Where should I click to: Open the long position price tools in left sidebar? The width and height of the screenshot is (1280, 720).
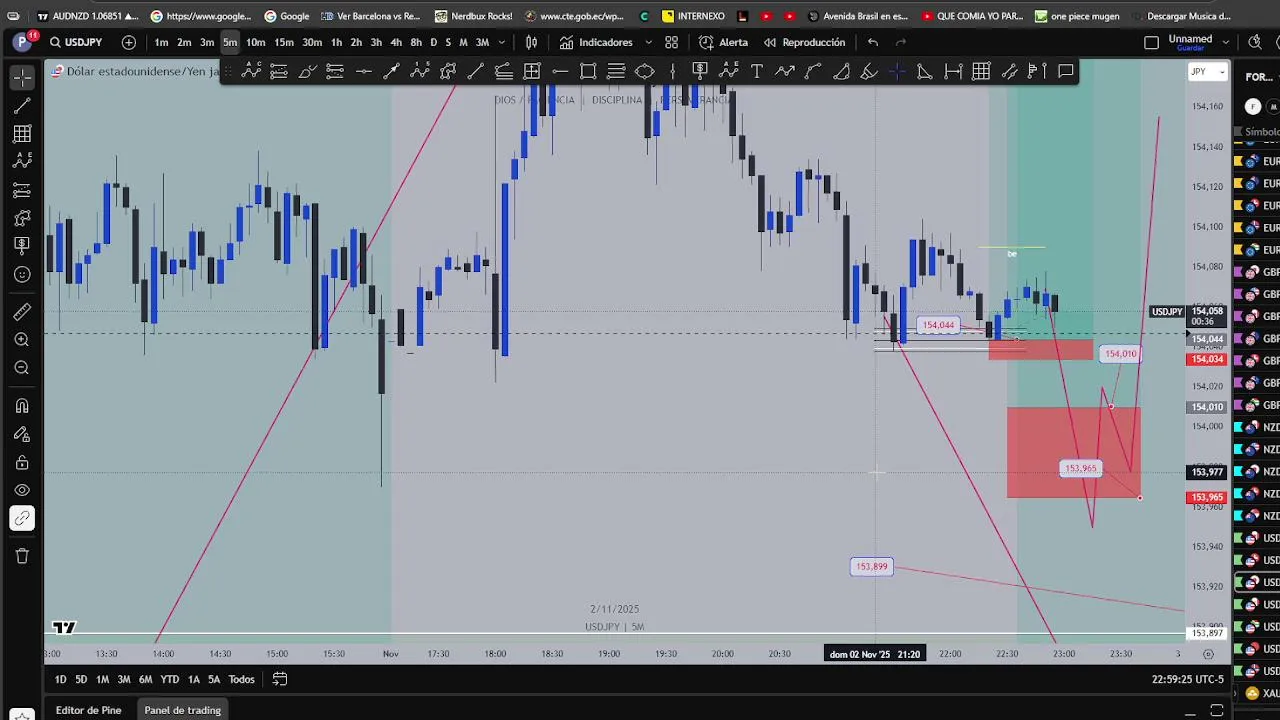[x=22, y=245]
